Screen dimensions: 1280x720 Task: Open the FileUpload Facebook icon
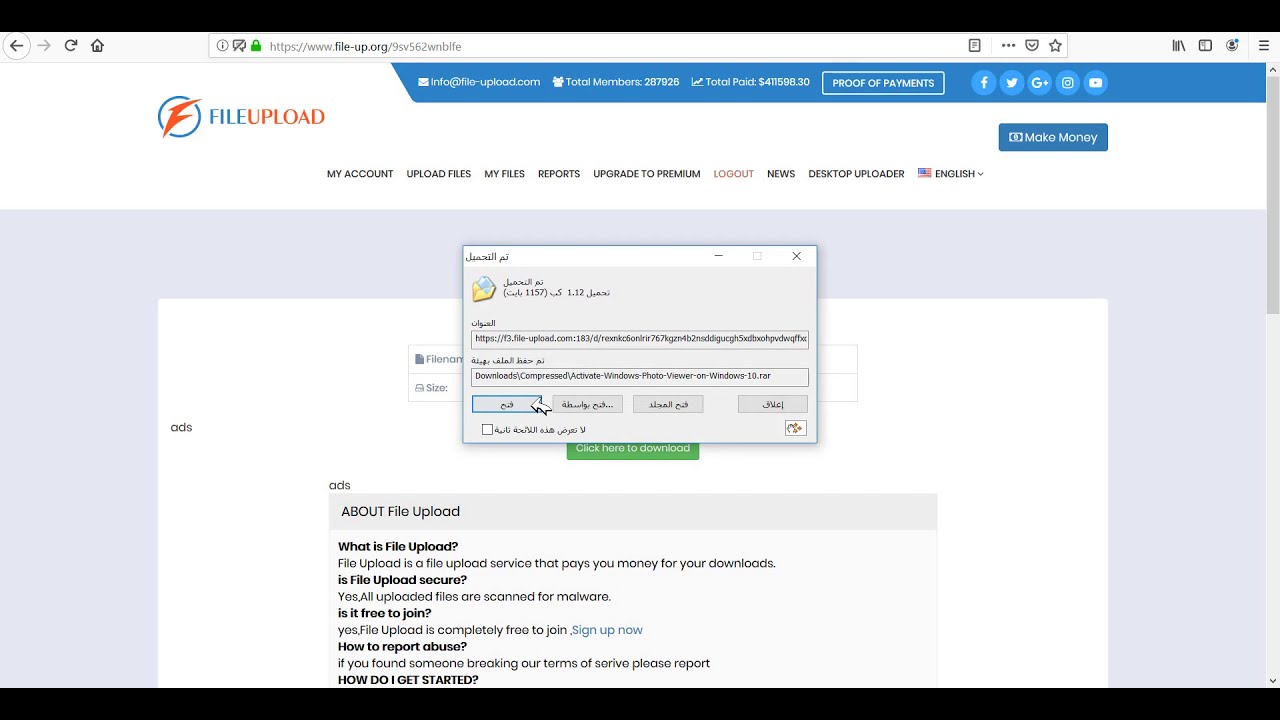pos(984,83)
